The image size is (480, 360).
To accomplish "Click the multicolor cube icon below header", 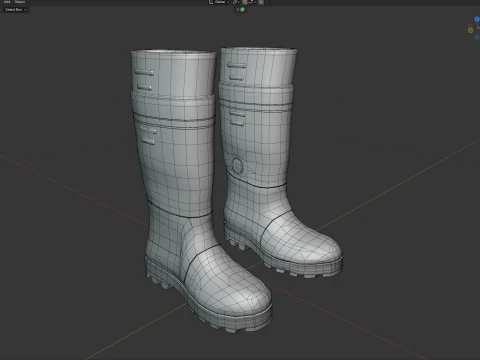I will 243,10.
